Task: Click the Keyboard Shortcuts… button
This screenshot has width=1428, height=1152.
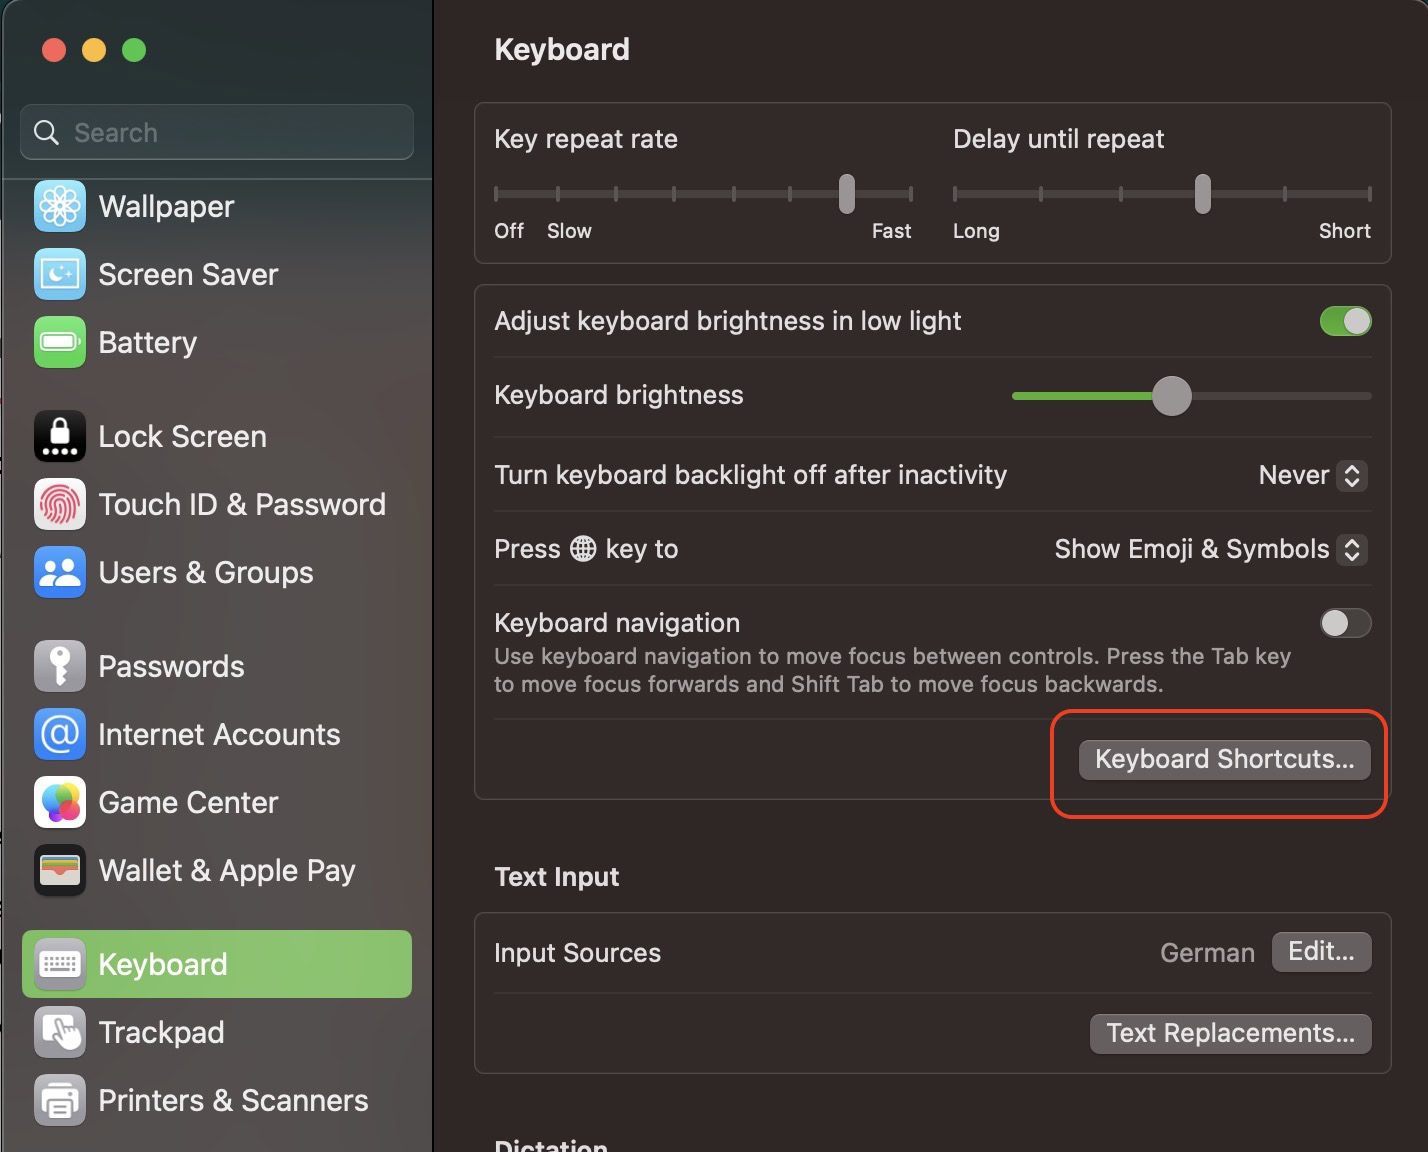Action: tap(1224, 759)
